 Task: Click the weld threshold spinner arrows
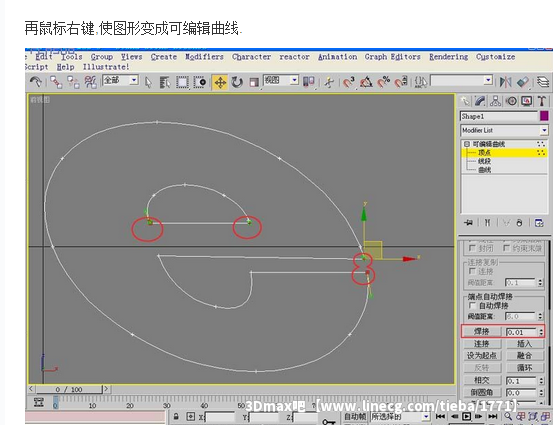(541, 332)
